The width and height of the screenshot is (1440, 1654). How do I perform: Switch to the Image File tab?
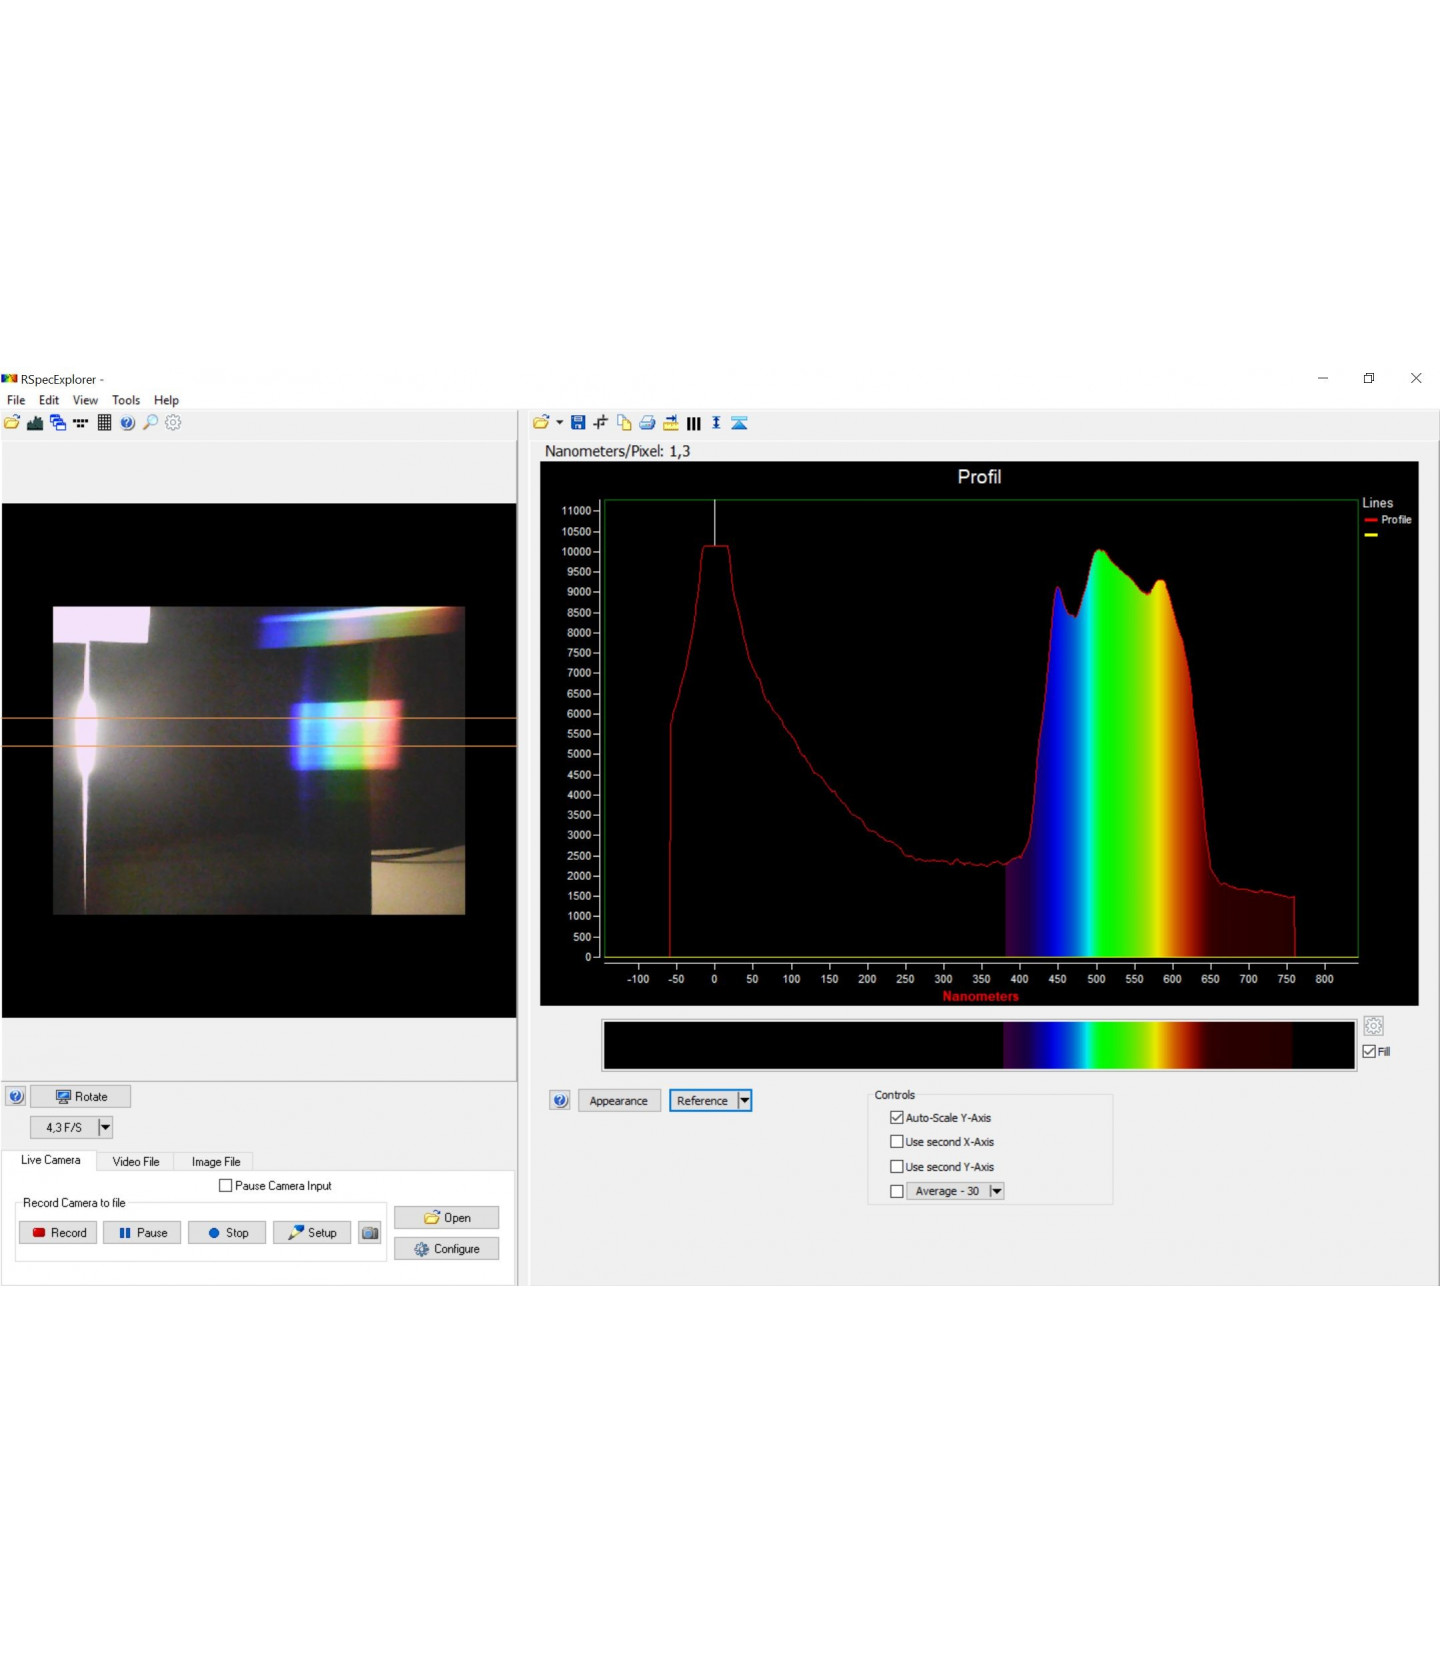[216, 1162]
